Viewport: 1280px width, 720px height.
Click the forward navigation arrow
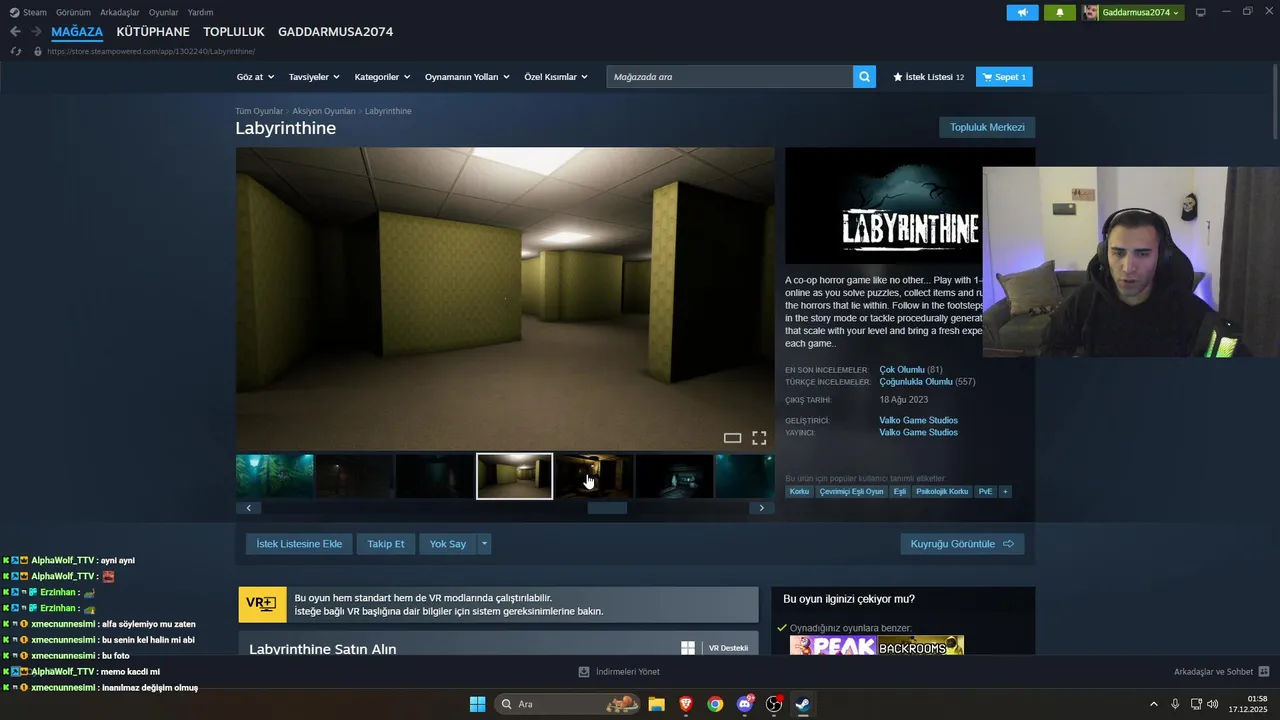click(36, 32)
